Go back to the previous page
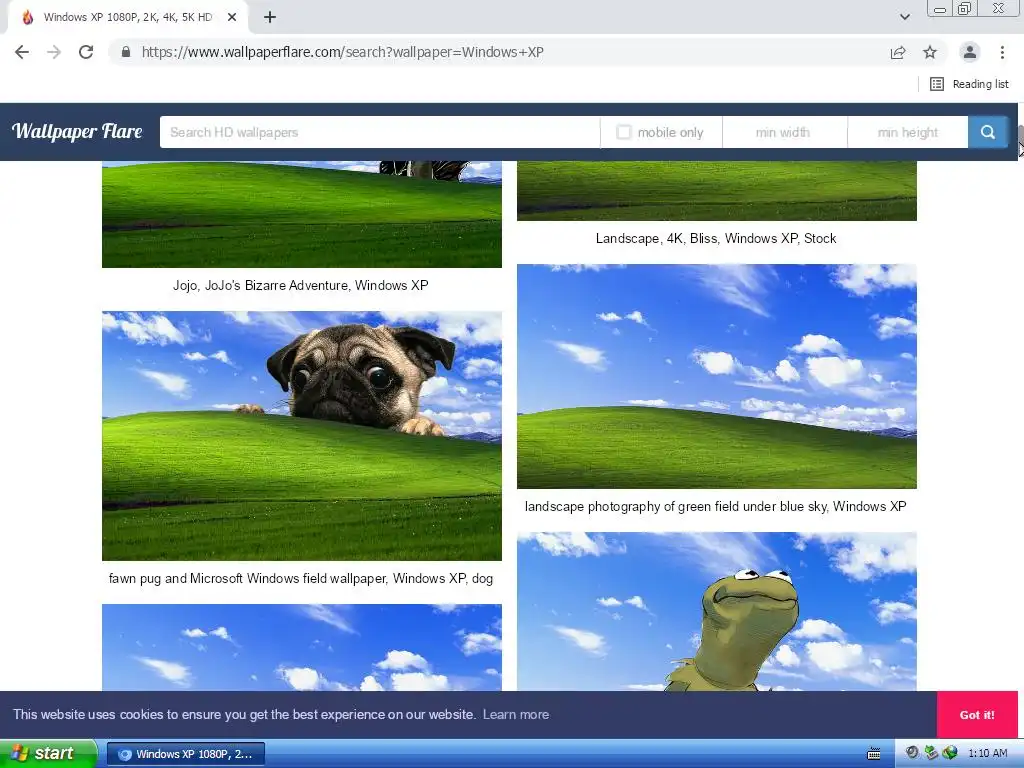This screenshot has height=768, width=1024. click(22, 52)
